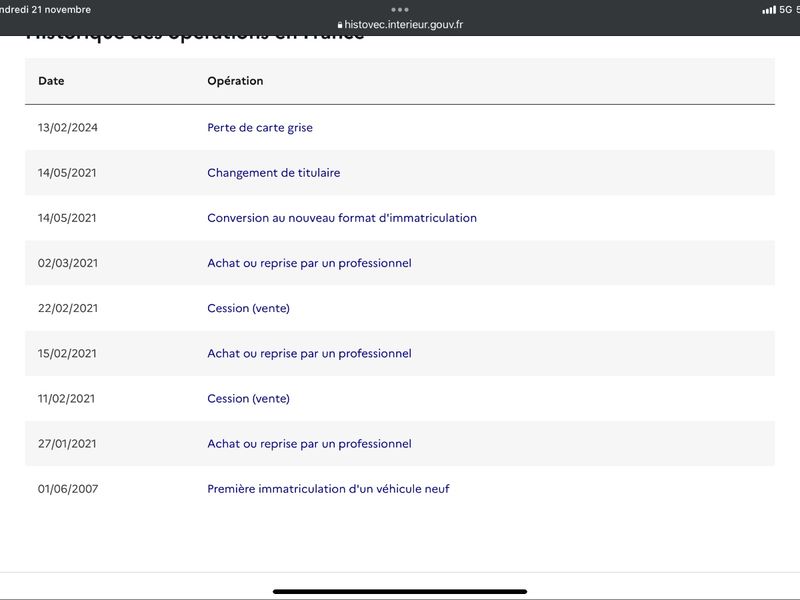Open the 'Changement de titulaire' entry
Image resolution: width=800 pixels, height=600 pixels.
[x=273, y=173]
